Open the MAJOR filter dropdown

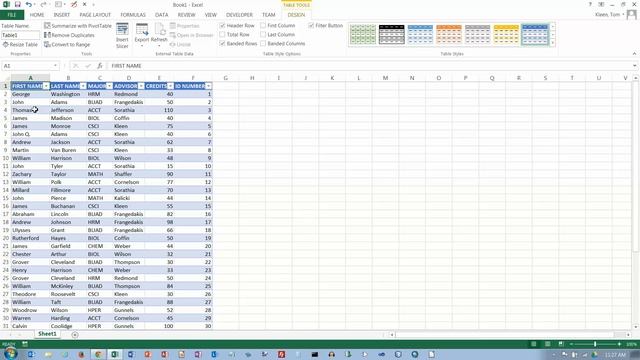click(109, 86)
